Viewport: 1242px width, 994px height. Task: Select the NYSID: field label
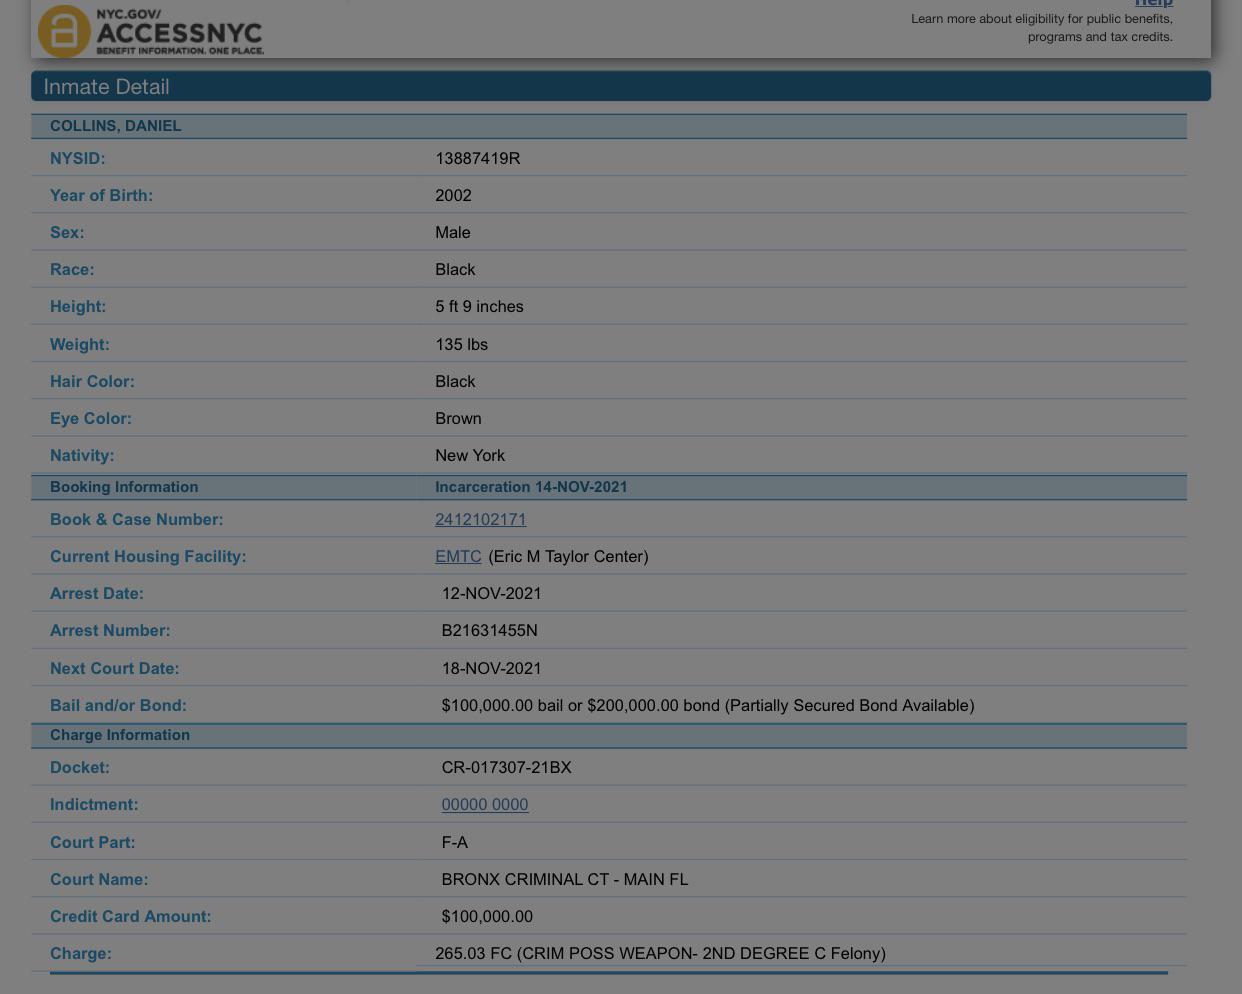click(77, 158)
